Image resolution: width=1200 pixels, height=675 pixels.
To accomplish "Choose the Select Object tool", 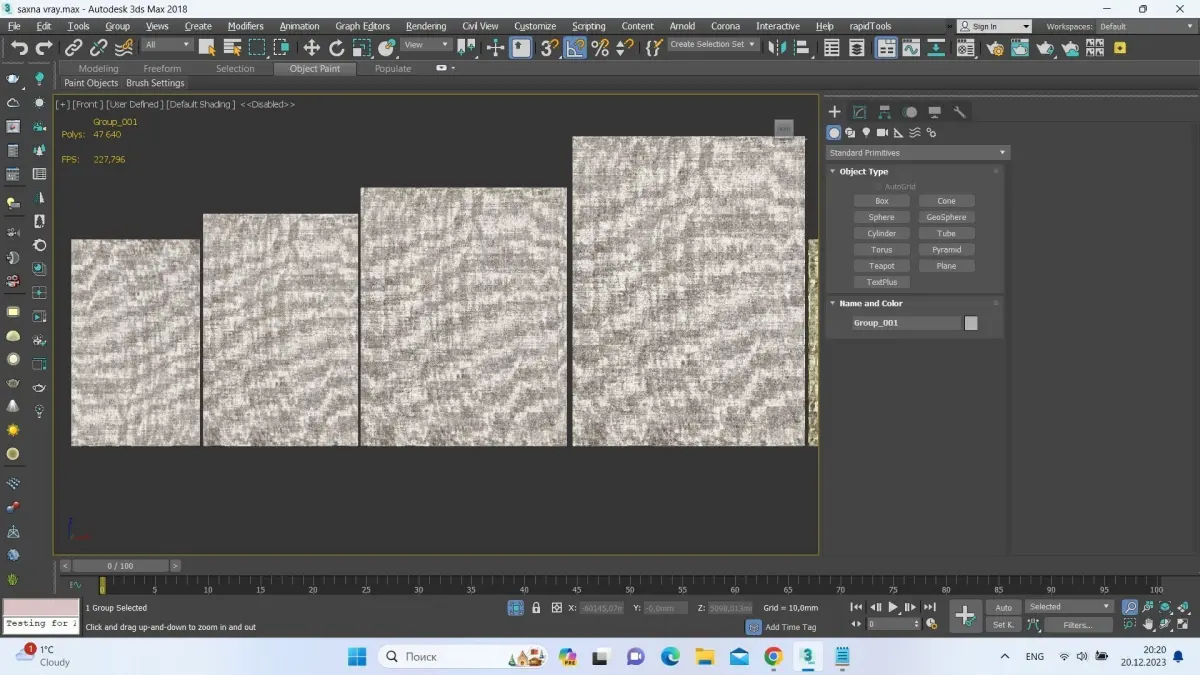I will pyautogui.click(x=207, y=47).
